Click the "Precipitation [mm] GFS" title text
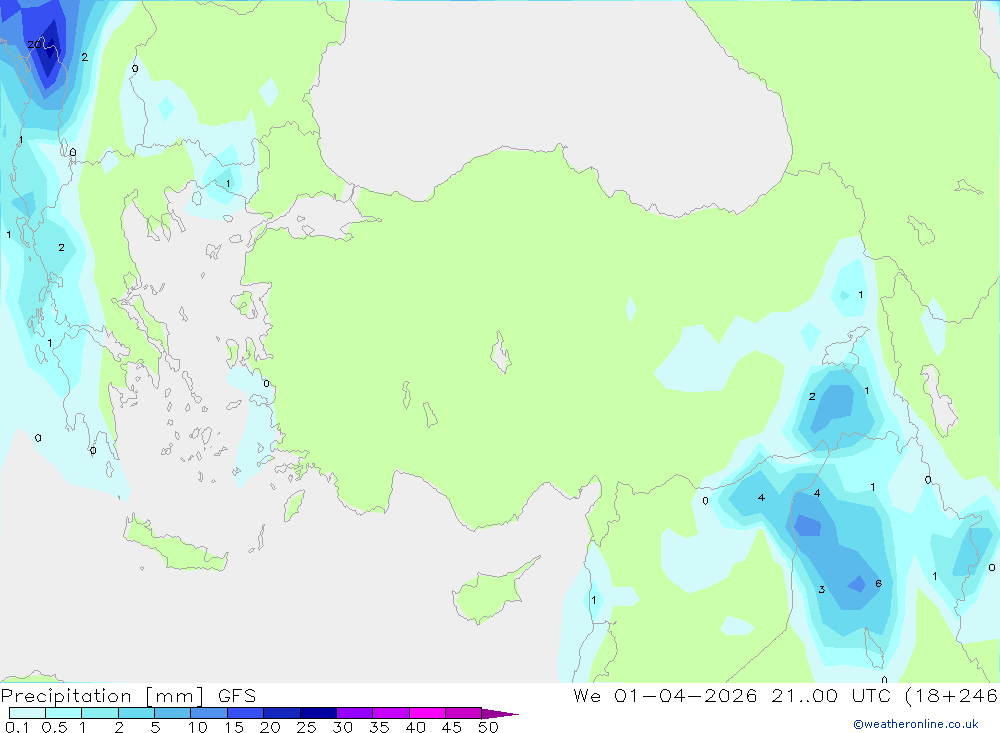This screenshot has height=733, width=1000. (128, 696)
